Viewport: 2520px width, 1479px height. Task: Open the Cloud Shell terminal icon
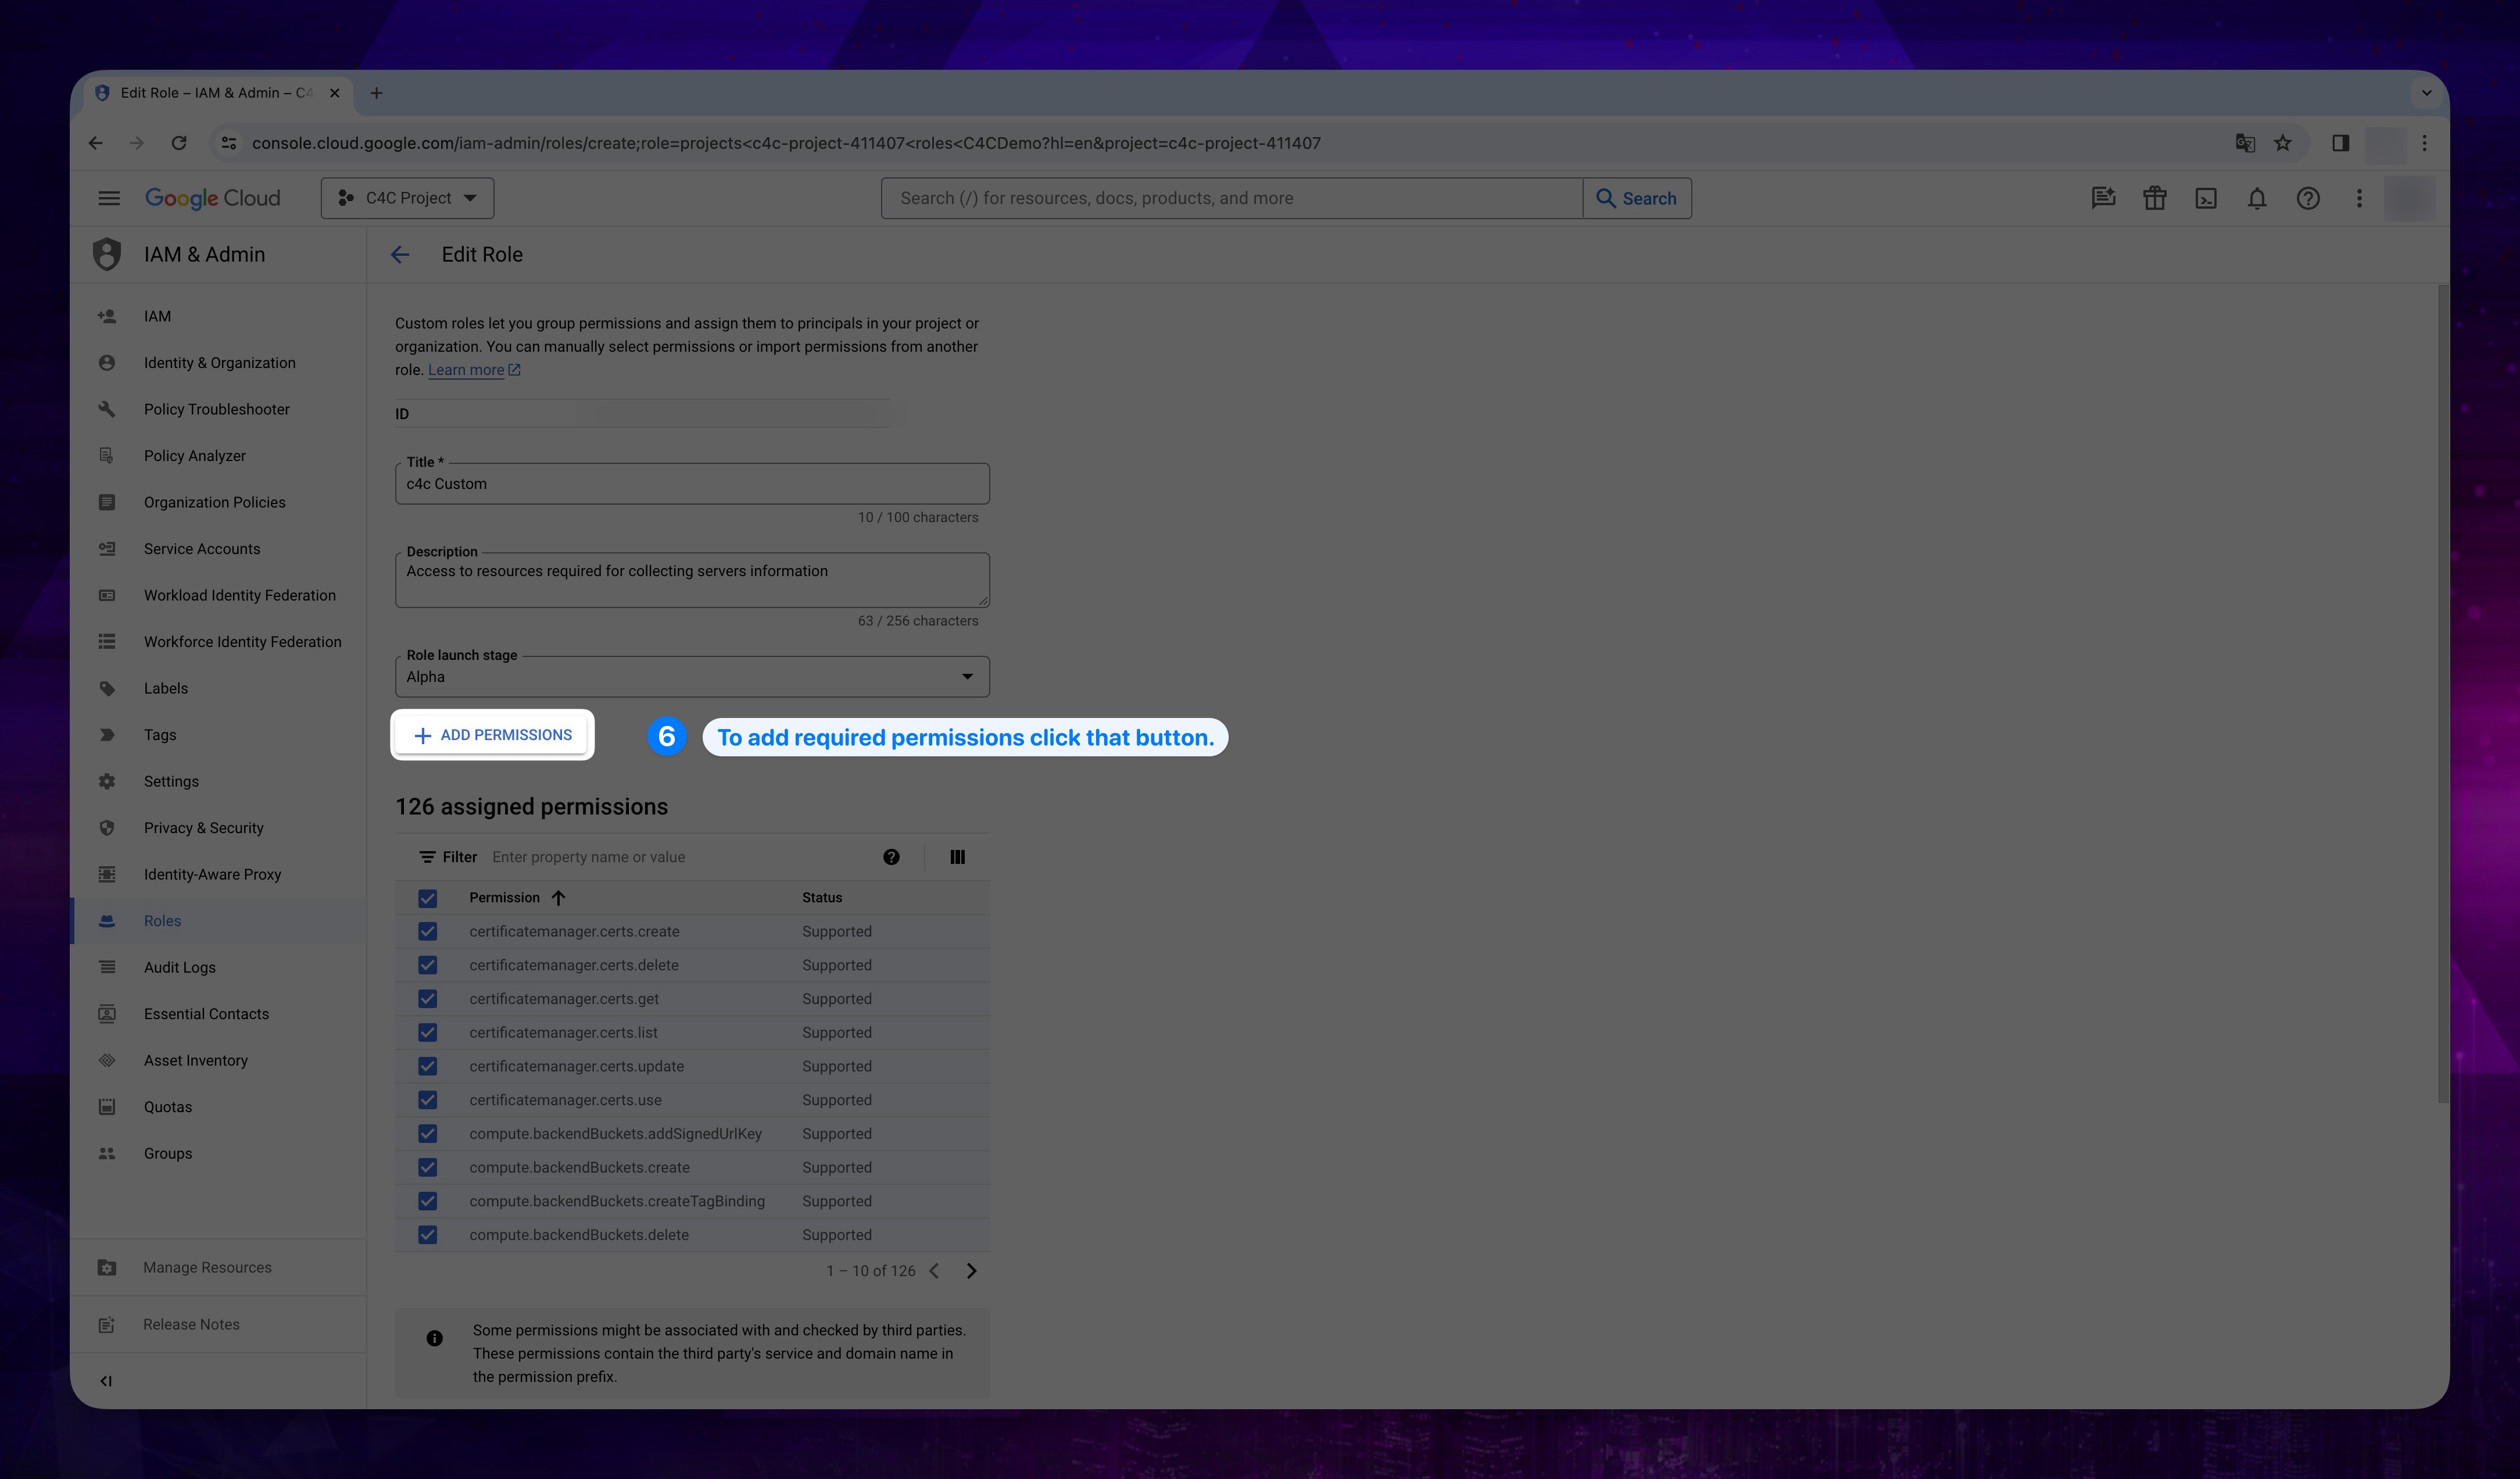point(2205,198)
